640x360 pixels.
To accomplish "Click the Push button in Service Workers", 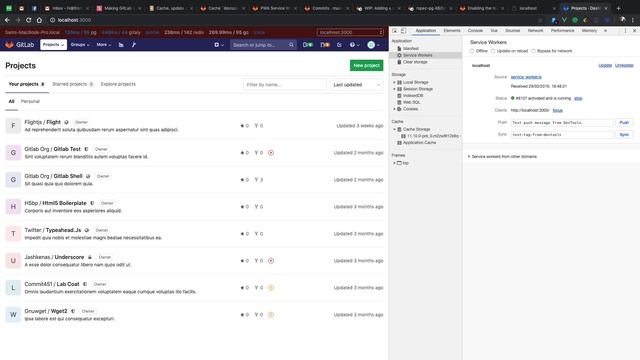I will pos(624,122).
